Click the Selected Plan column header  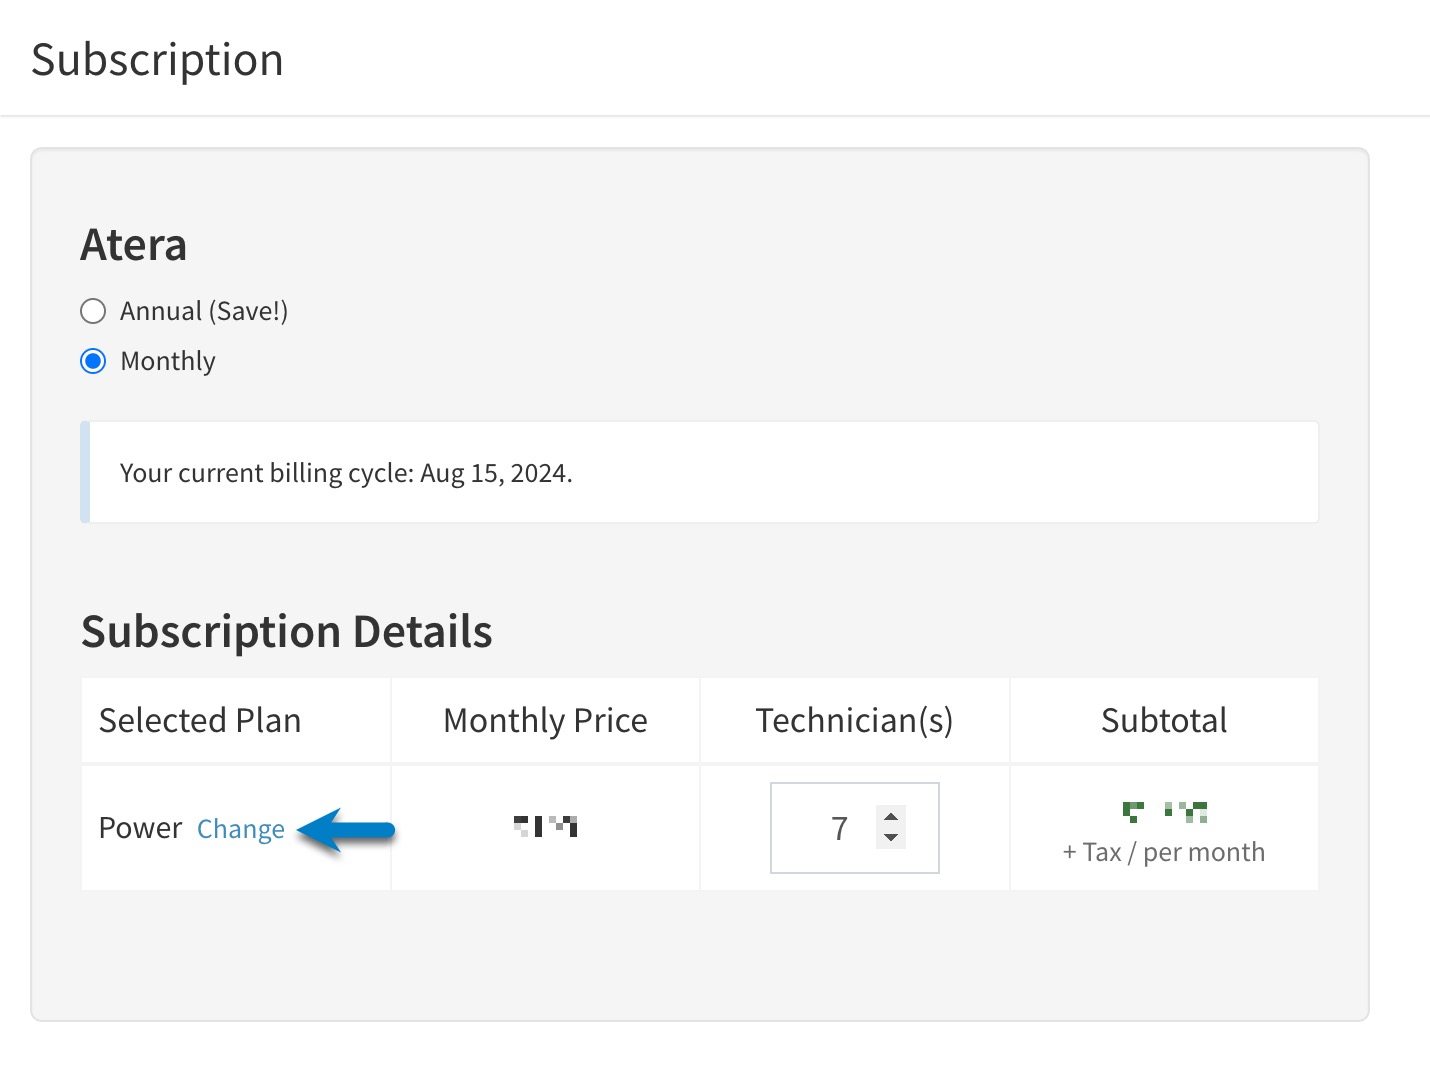(x=200, y=720)
